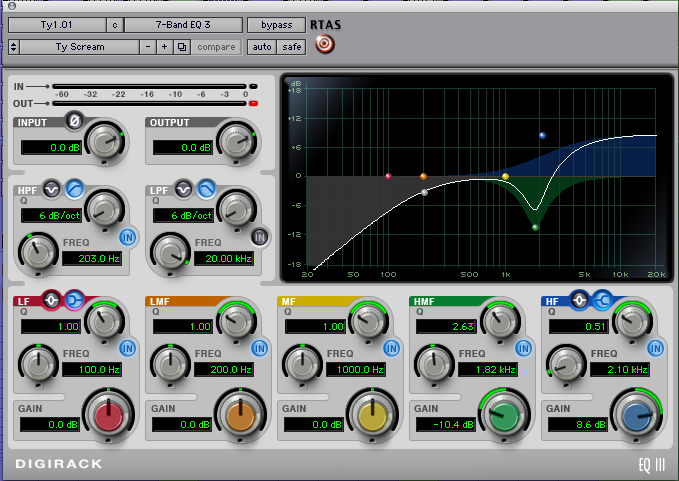Select the HPF high-pass filter type icon
This screenshot has width=679, height=481.
click(x=74, y=189)
